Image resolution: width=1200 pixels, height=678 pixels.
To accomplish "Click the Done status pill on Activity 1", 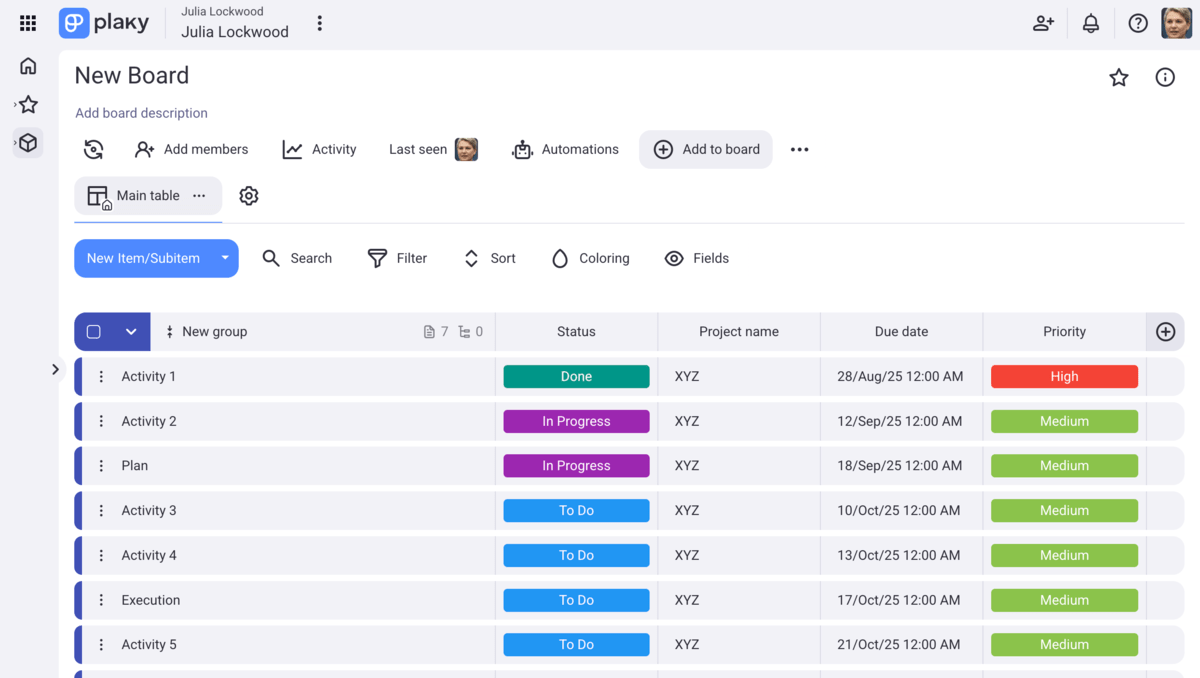I will [x=576, y=376].
